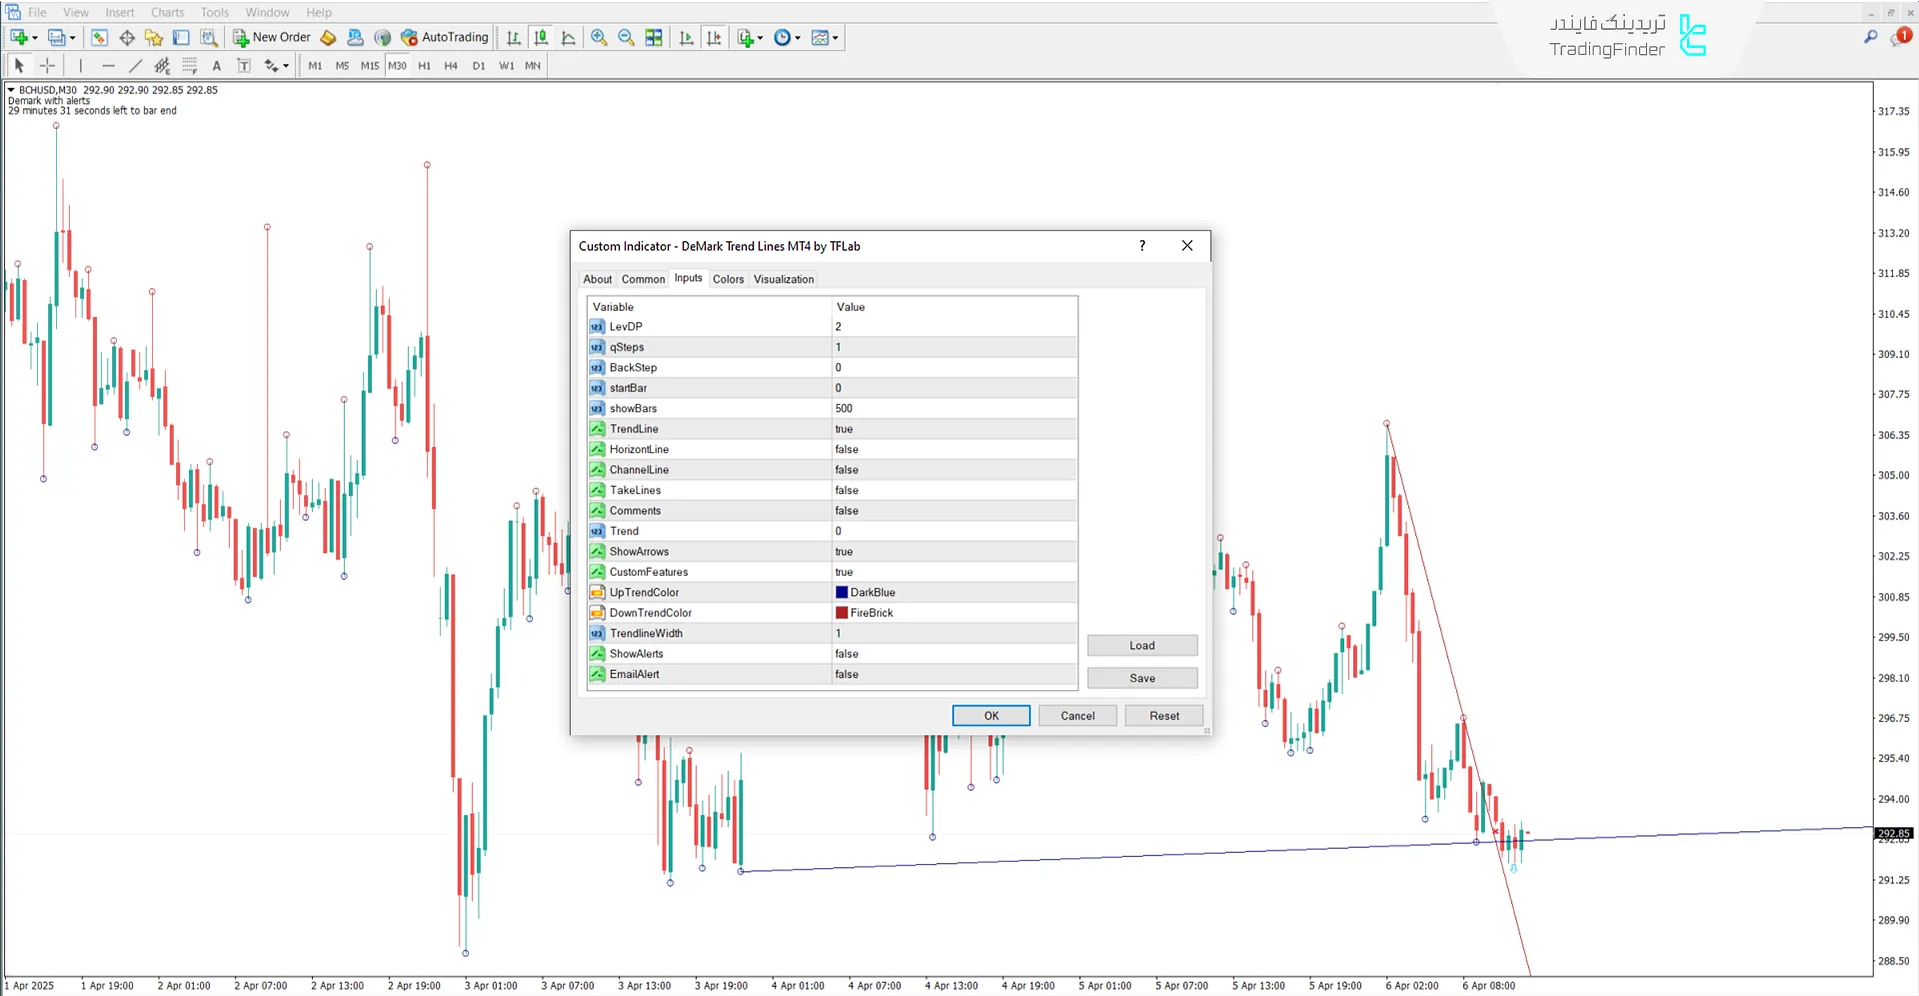The width and height of the screenshot is (1919, 996).
Task: Select the Crosshair tool
Action: 47,65
